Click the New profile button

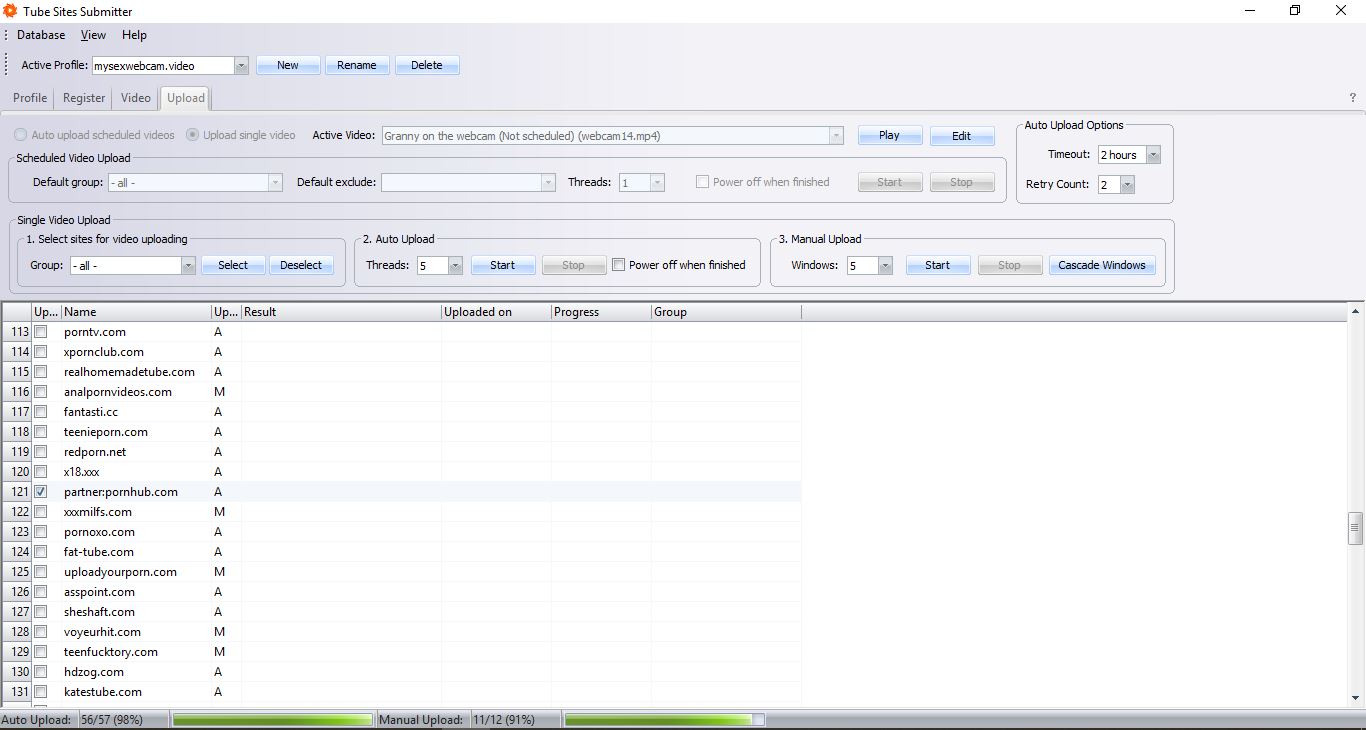(x=288, y=65)
